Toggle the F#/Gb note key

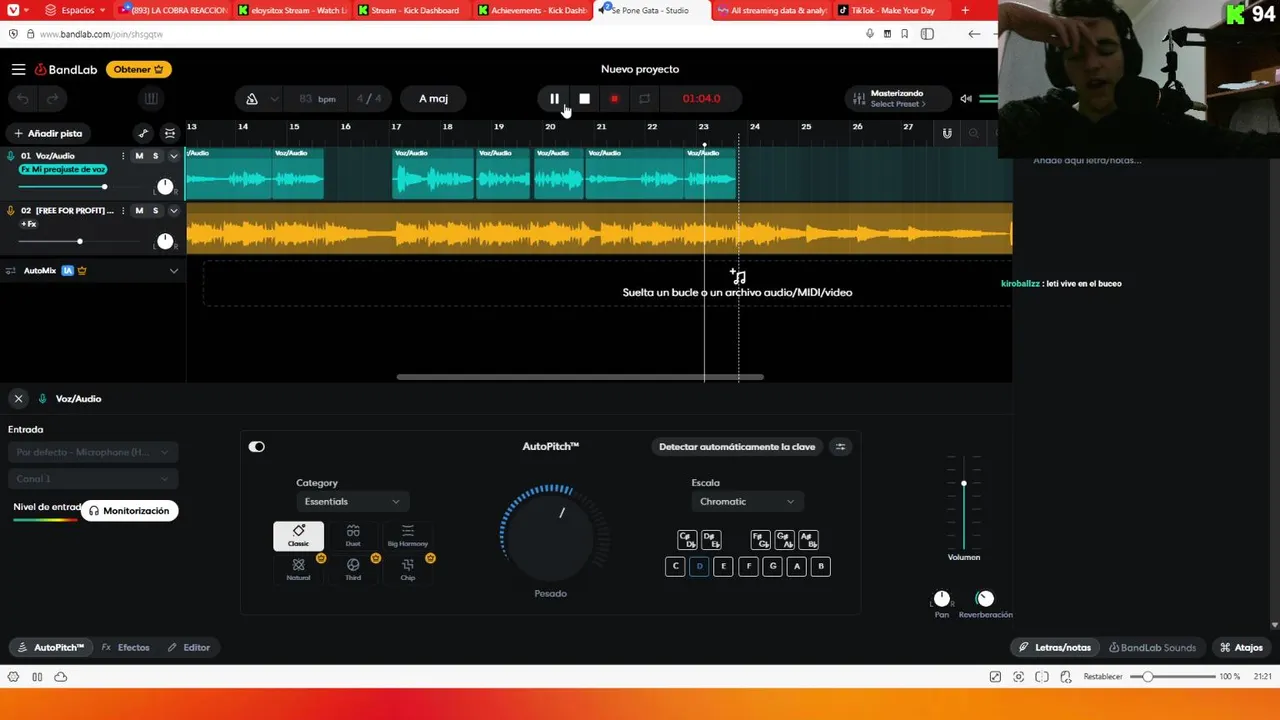point(760,540)
